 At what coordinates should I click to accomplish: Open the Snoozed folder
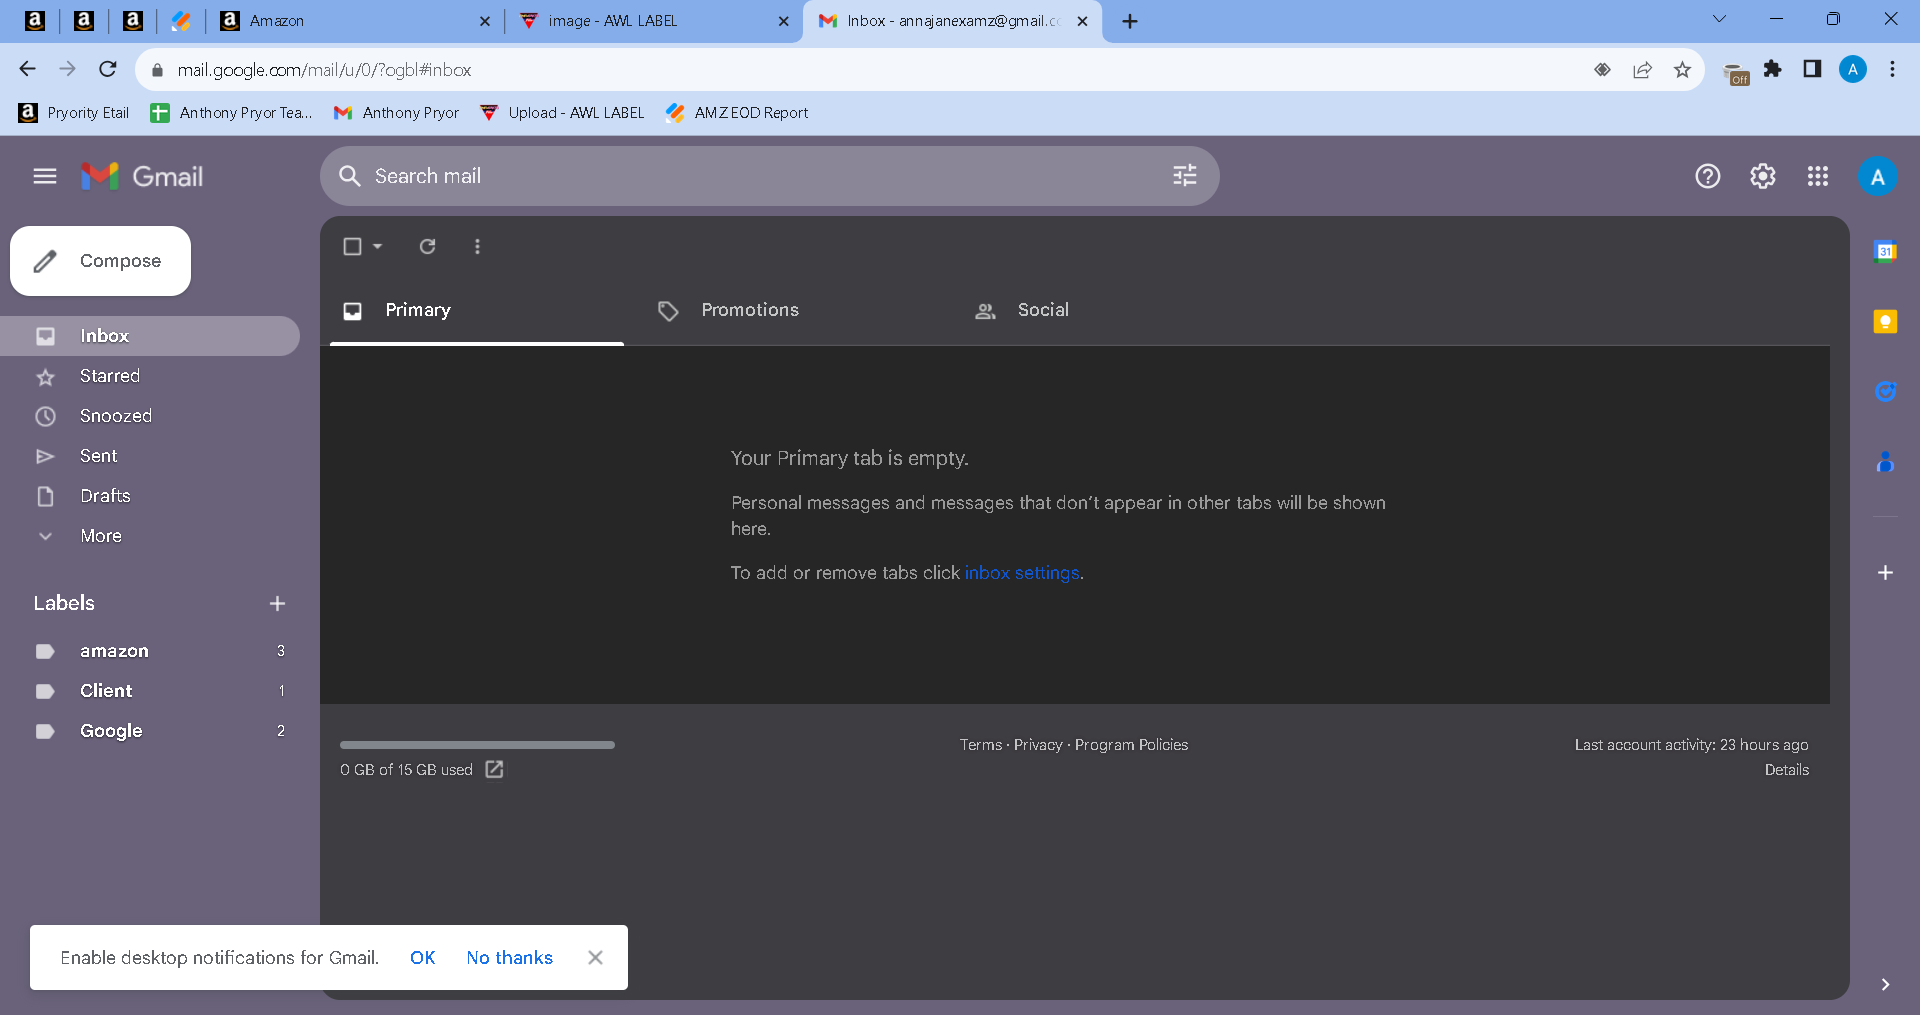[150, 416]
